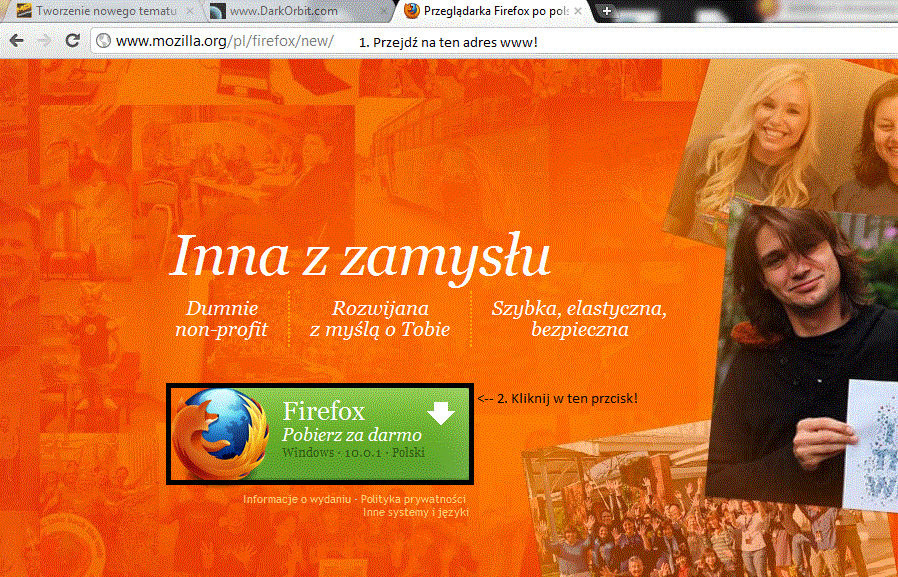
Task: Click the Szybka, elastyczna, bezpieczna text
Action: pos(579,319)
